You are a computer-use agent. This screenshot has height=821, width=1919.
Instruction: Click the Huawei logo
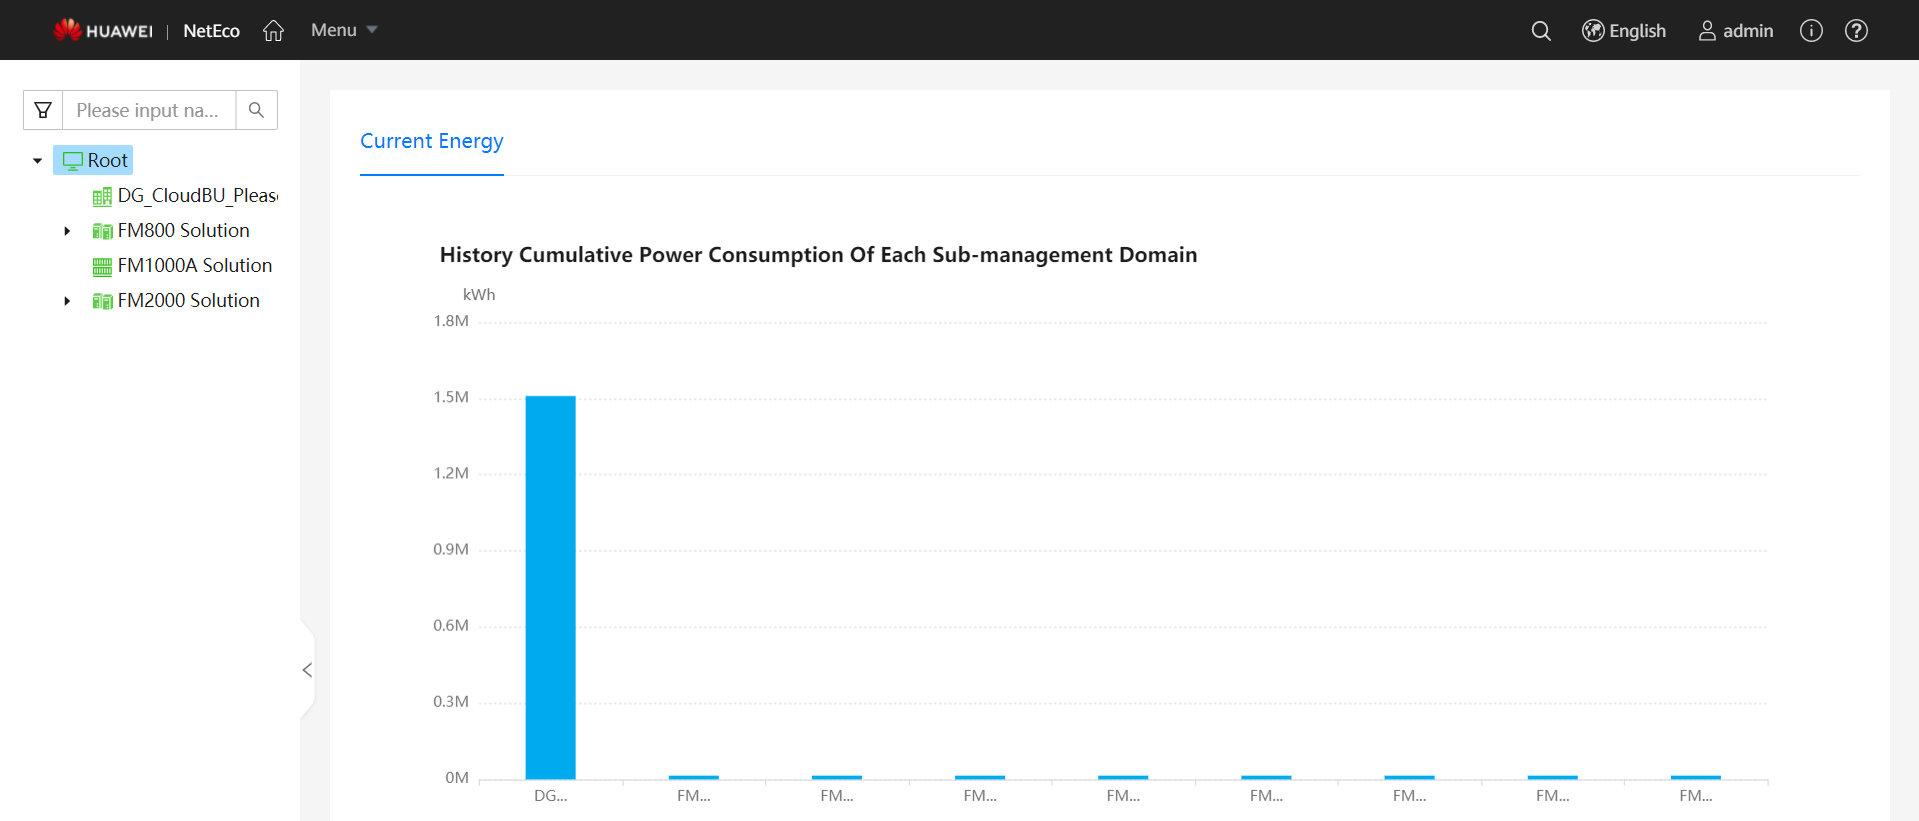coord(103,31)
